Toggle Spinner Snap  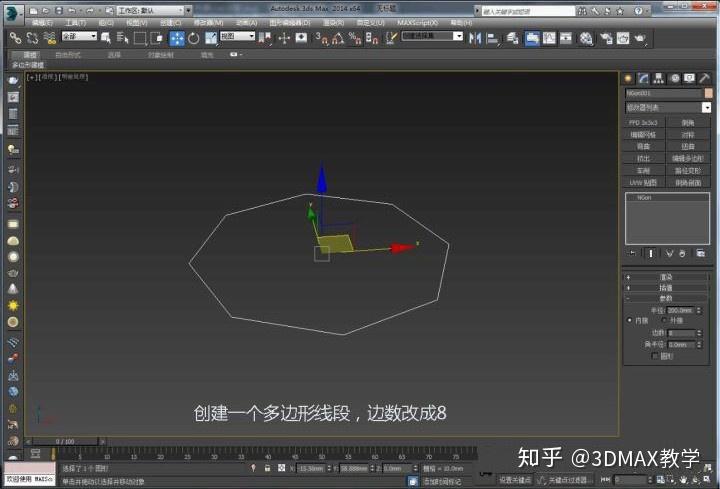click(371, 38)
